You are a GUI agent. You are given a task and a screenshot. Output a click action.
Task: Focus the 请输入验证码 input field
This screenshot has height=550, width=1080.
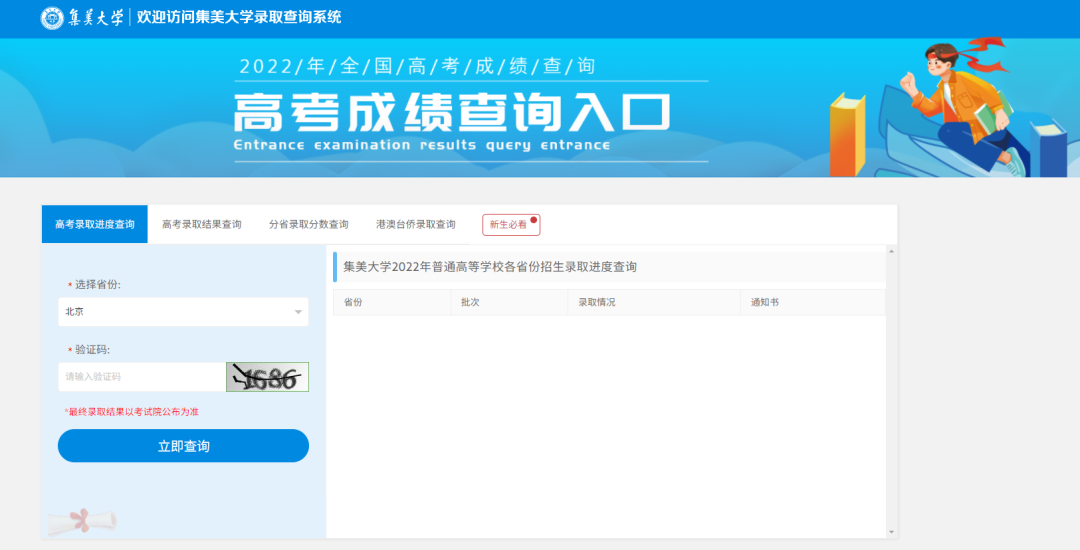point(142,377)
